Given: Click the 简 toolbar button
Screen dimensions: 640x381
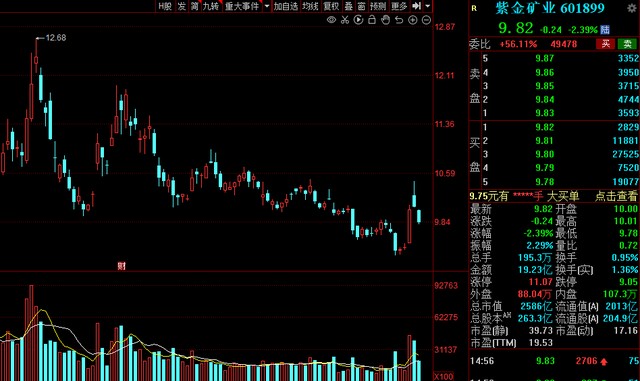Looking at the screenshot, I should click(x=194, y=6).
